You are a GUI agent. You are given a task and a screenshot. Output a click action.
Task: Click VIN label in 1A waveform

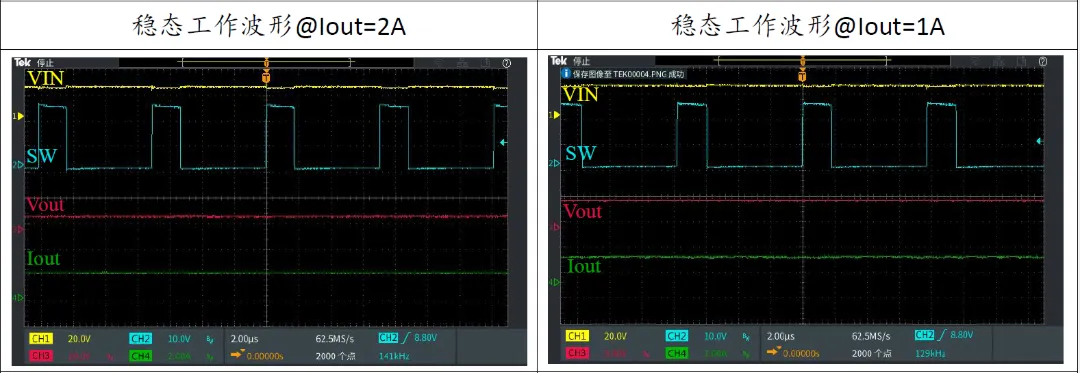point(581,94)
